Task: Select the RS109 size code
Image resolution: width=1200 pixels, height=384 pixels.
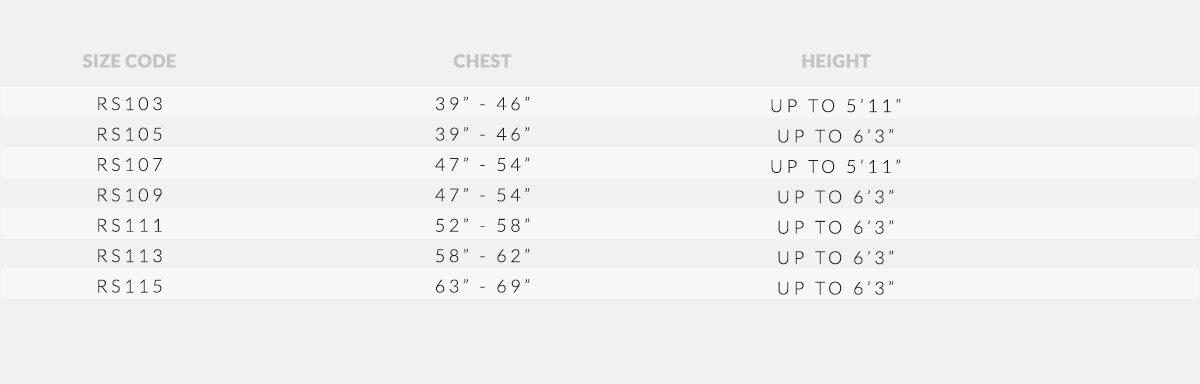Action: click(130, 195)
